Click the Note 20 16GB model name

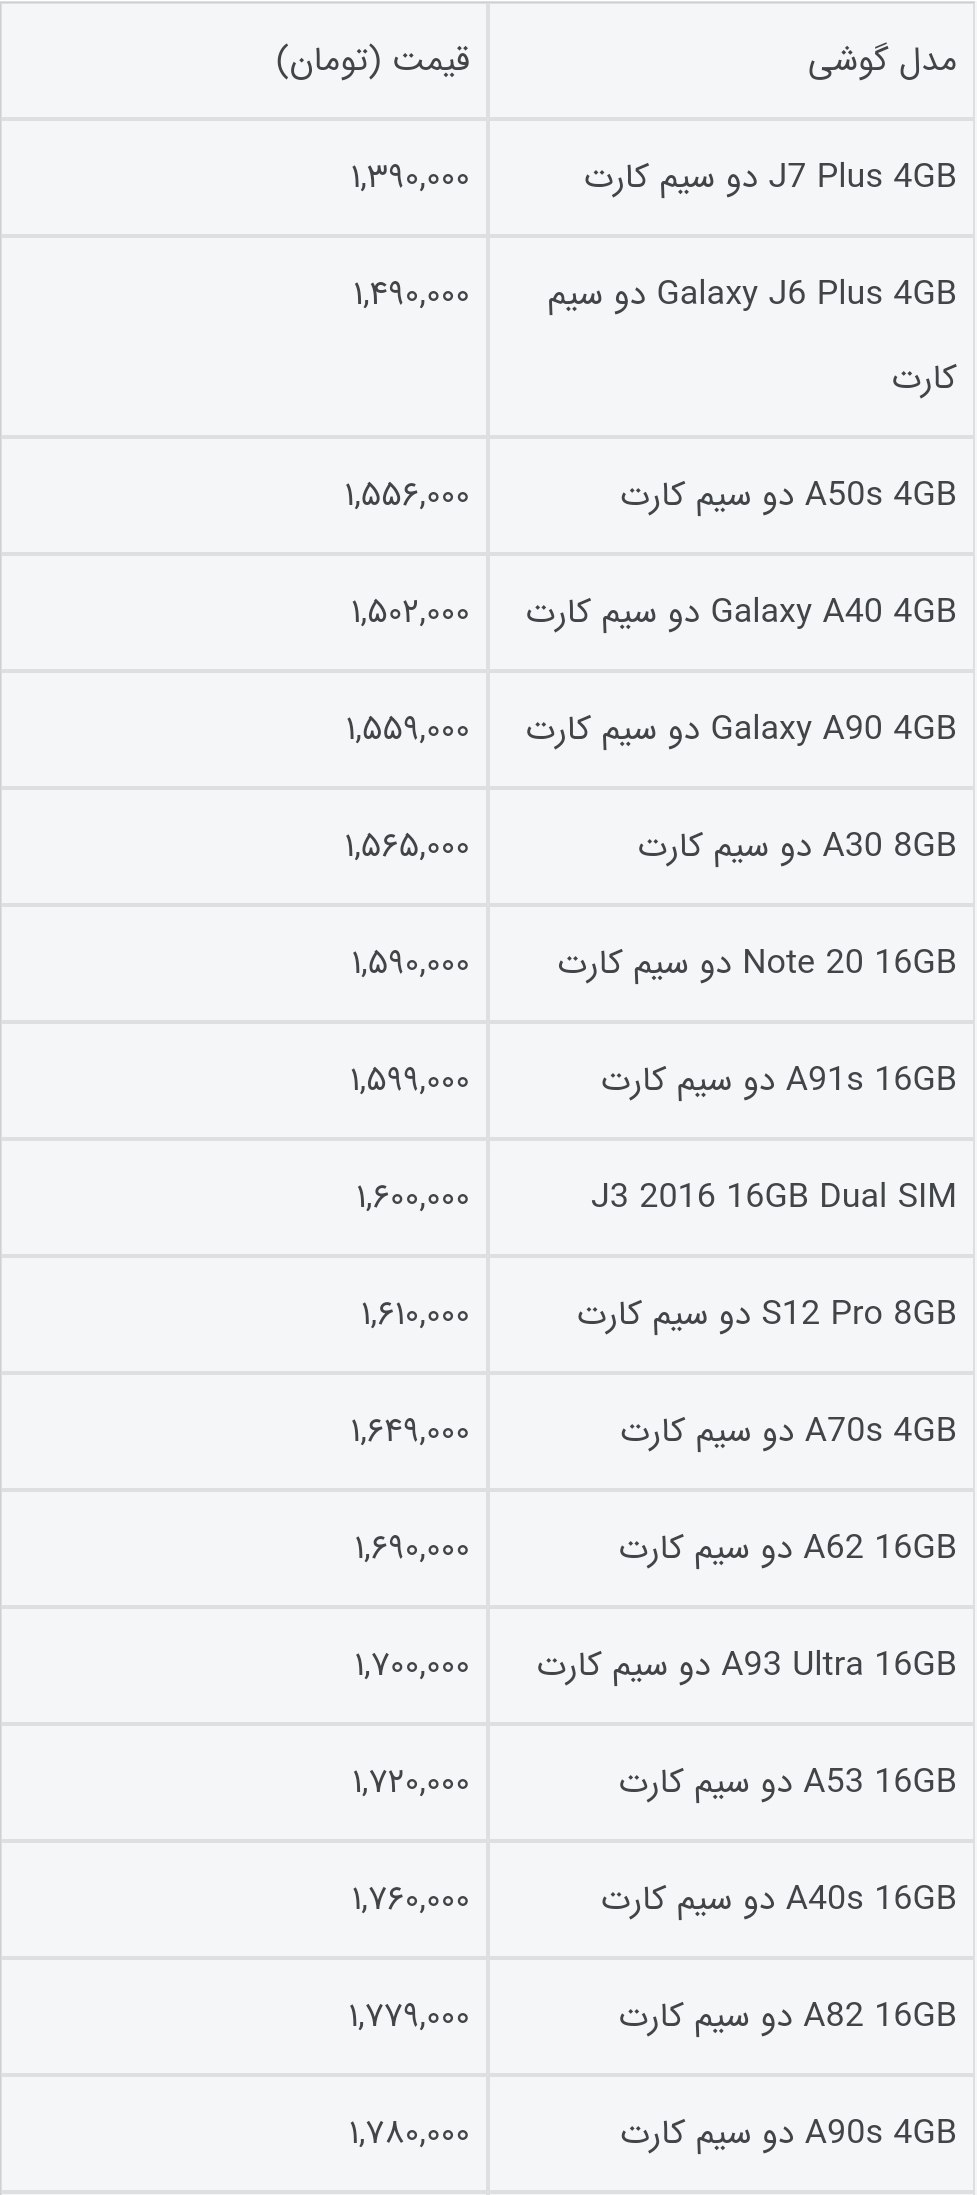coord(757,963)
